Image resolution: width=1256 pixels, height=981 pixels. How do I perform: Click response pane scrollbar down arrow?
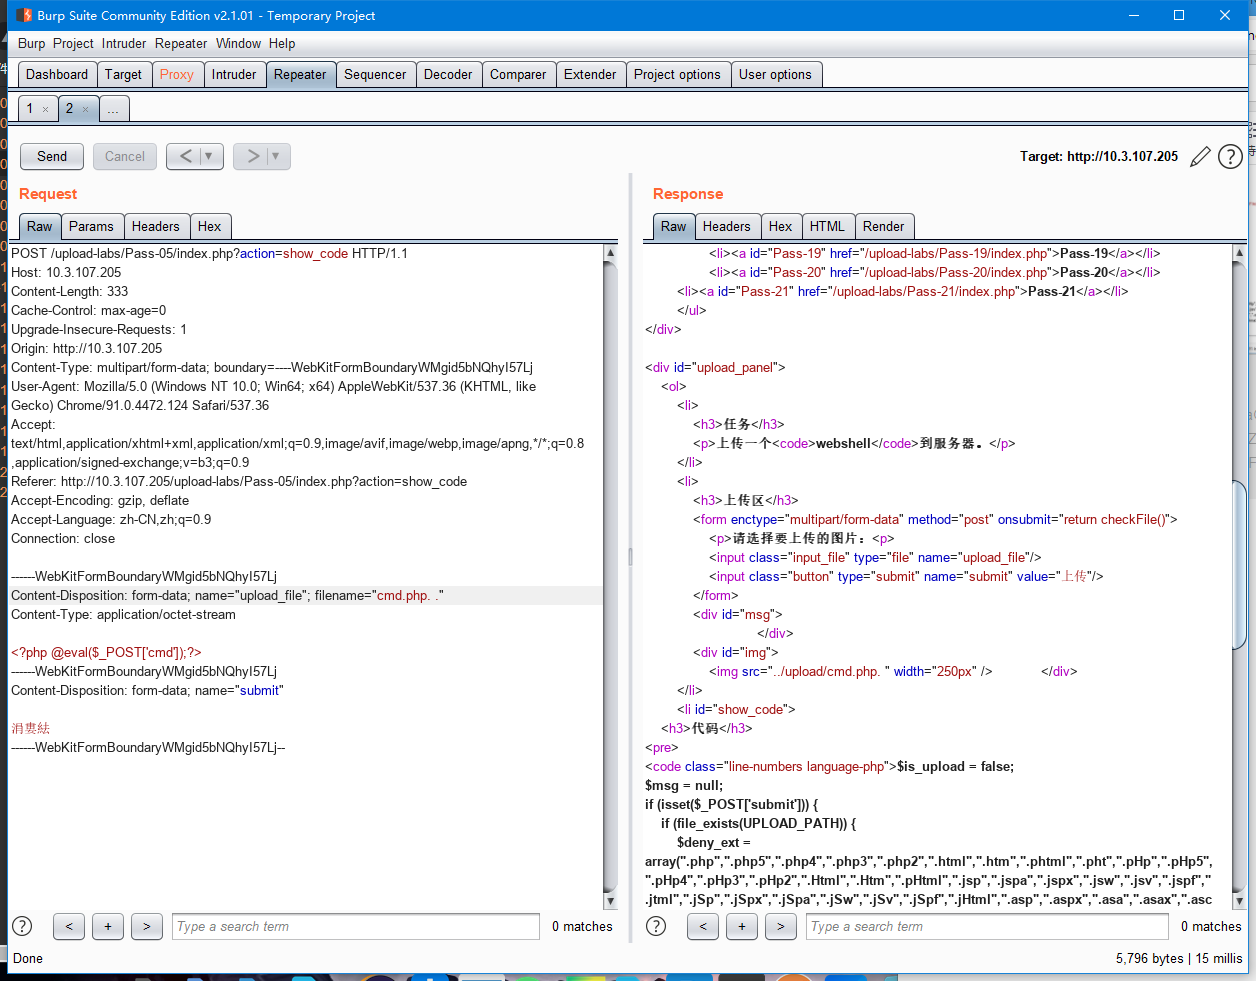tap(1240, 901)
